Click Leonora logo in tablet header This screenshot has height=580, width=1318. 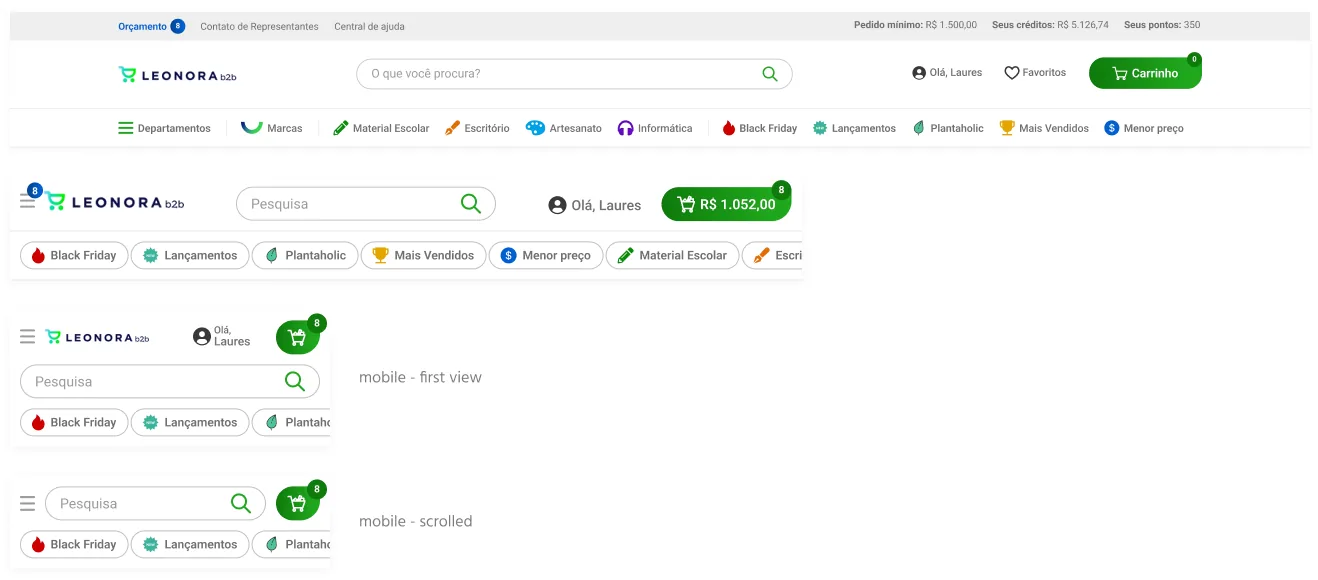[x=115, y=202]
